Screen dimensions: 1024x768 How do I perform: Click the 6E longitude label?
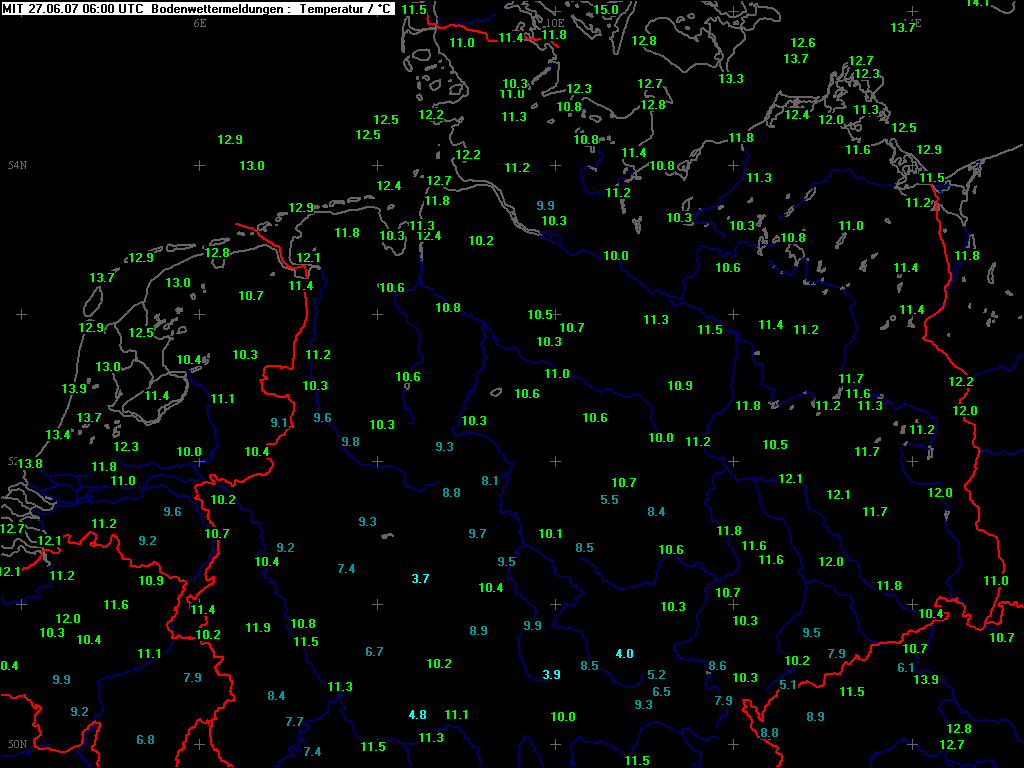click(x=200, y=22)
